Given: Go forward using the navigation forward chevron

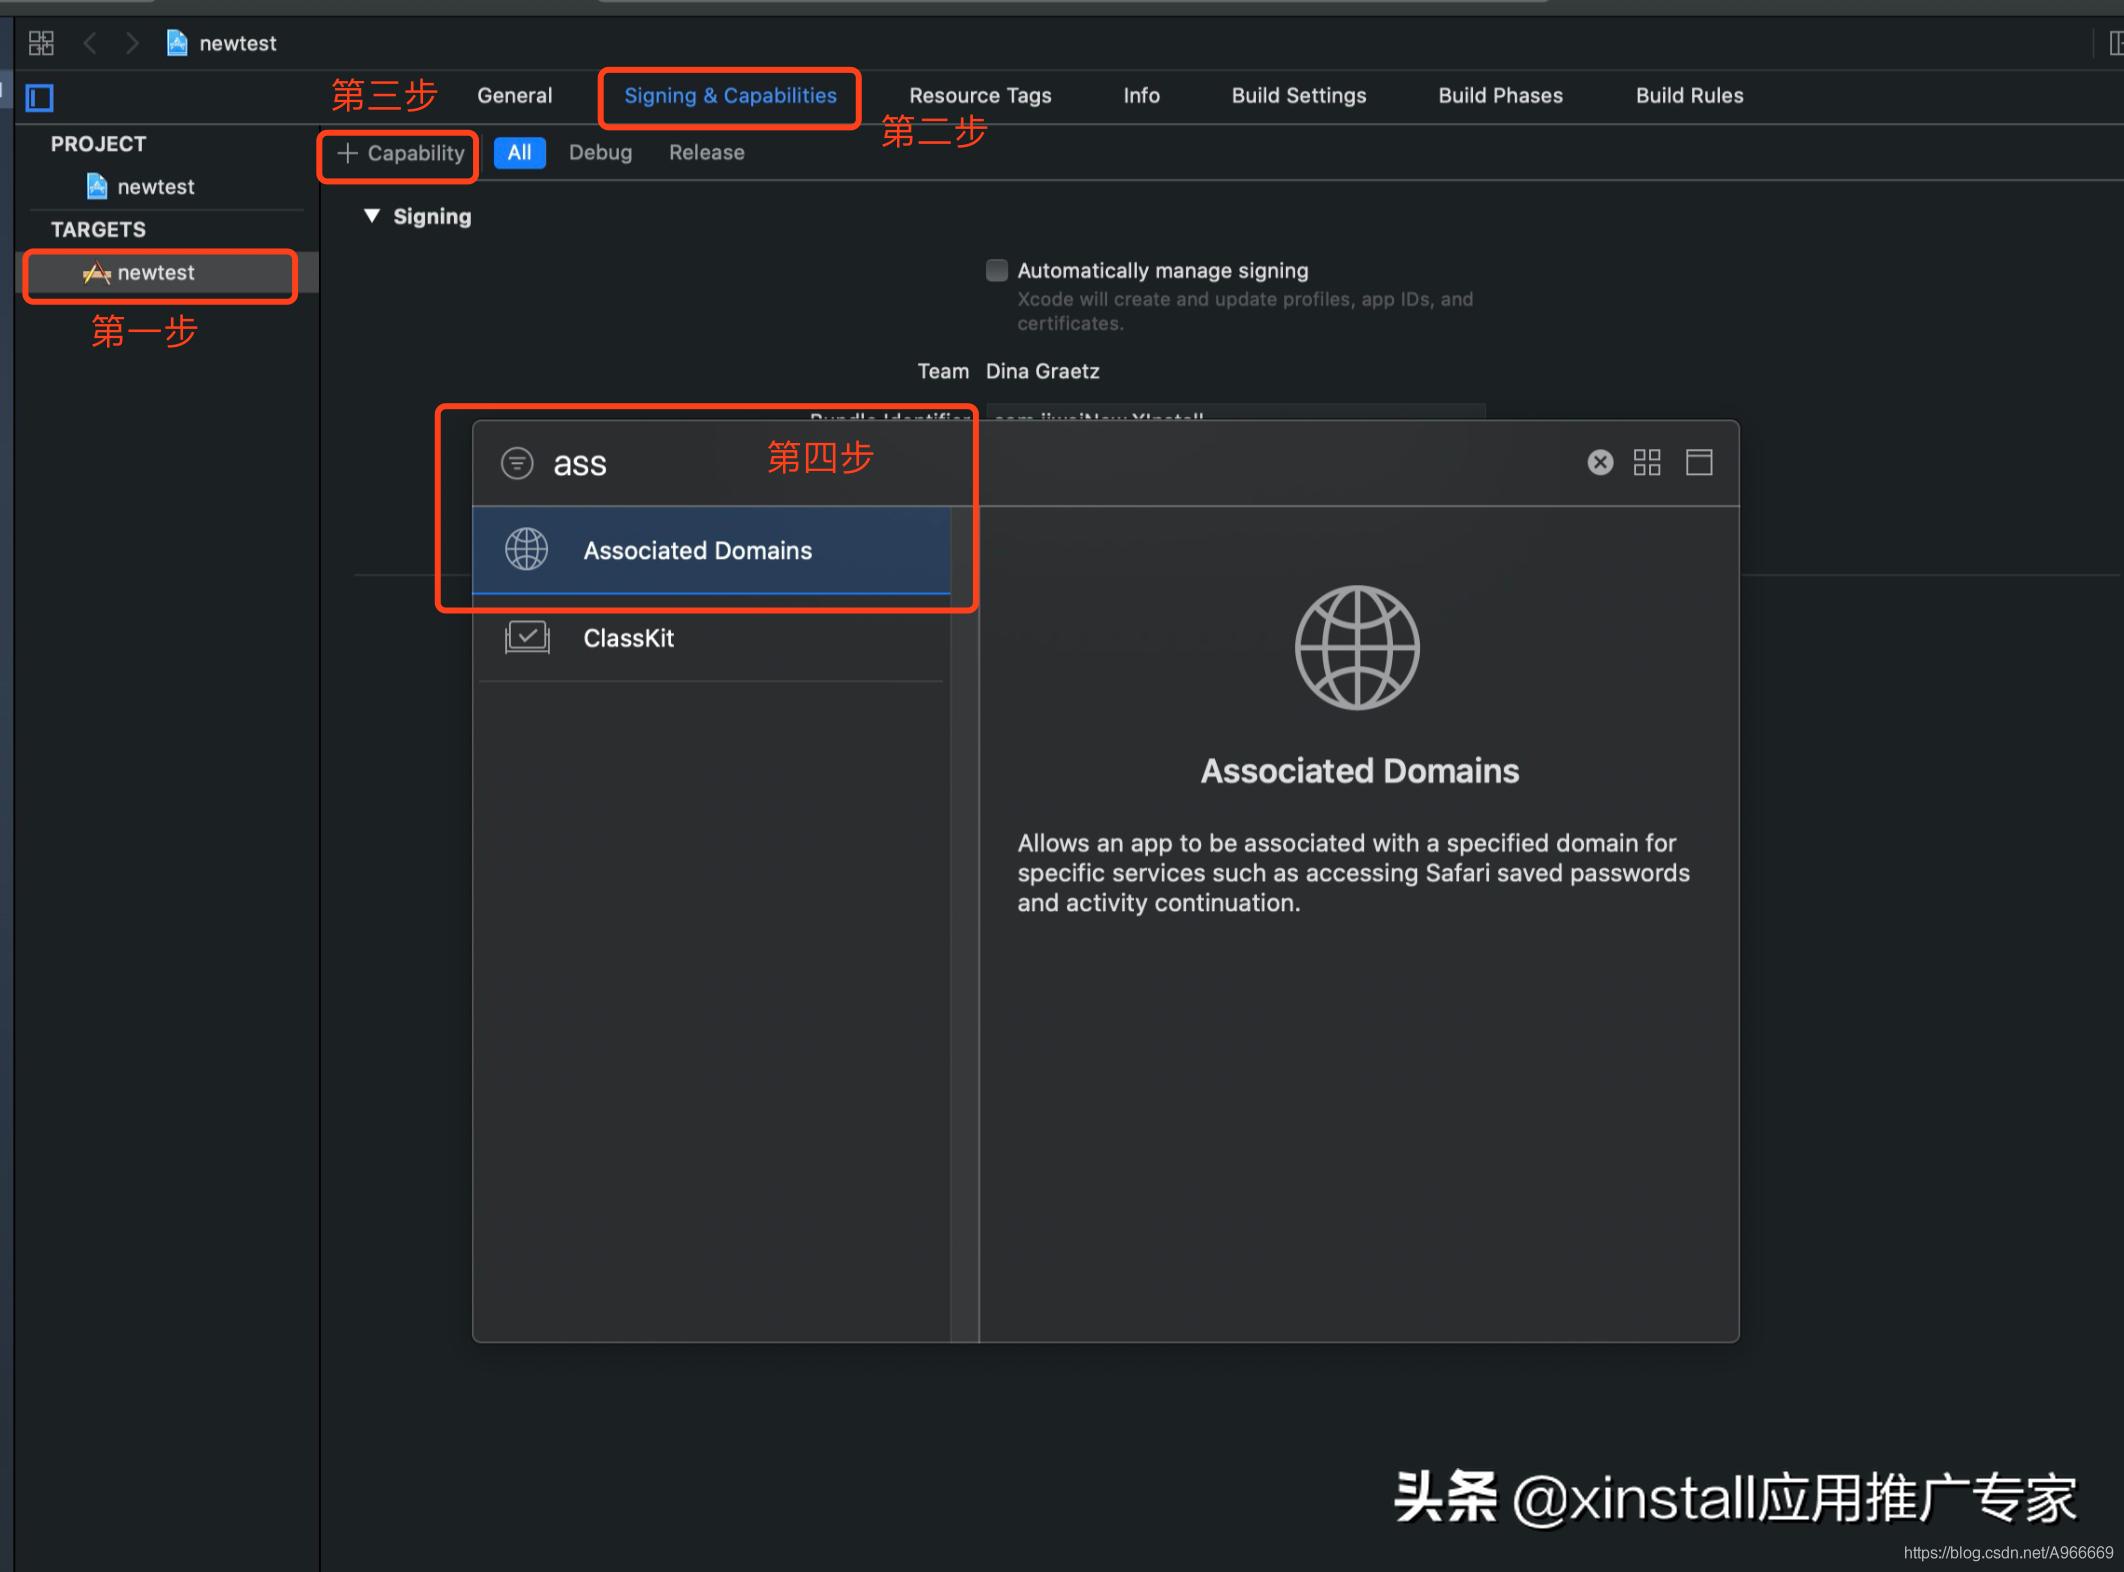Looking at the screenshot, I should (133, 42).
